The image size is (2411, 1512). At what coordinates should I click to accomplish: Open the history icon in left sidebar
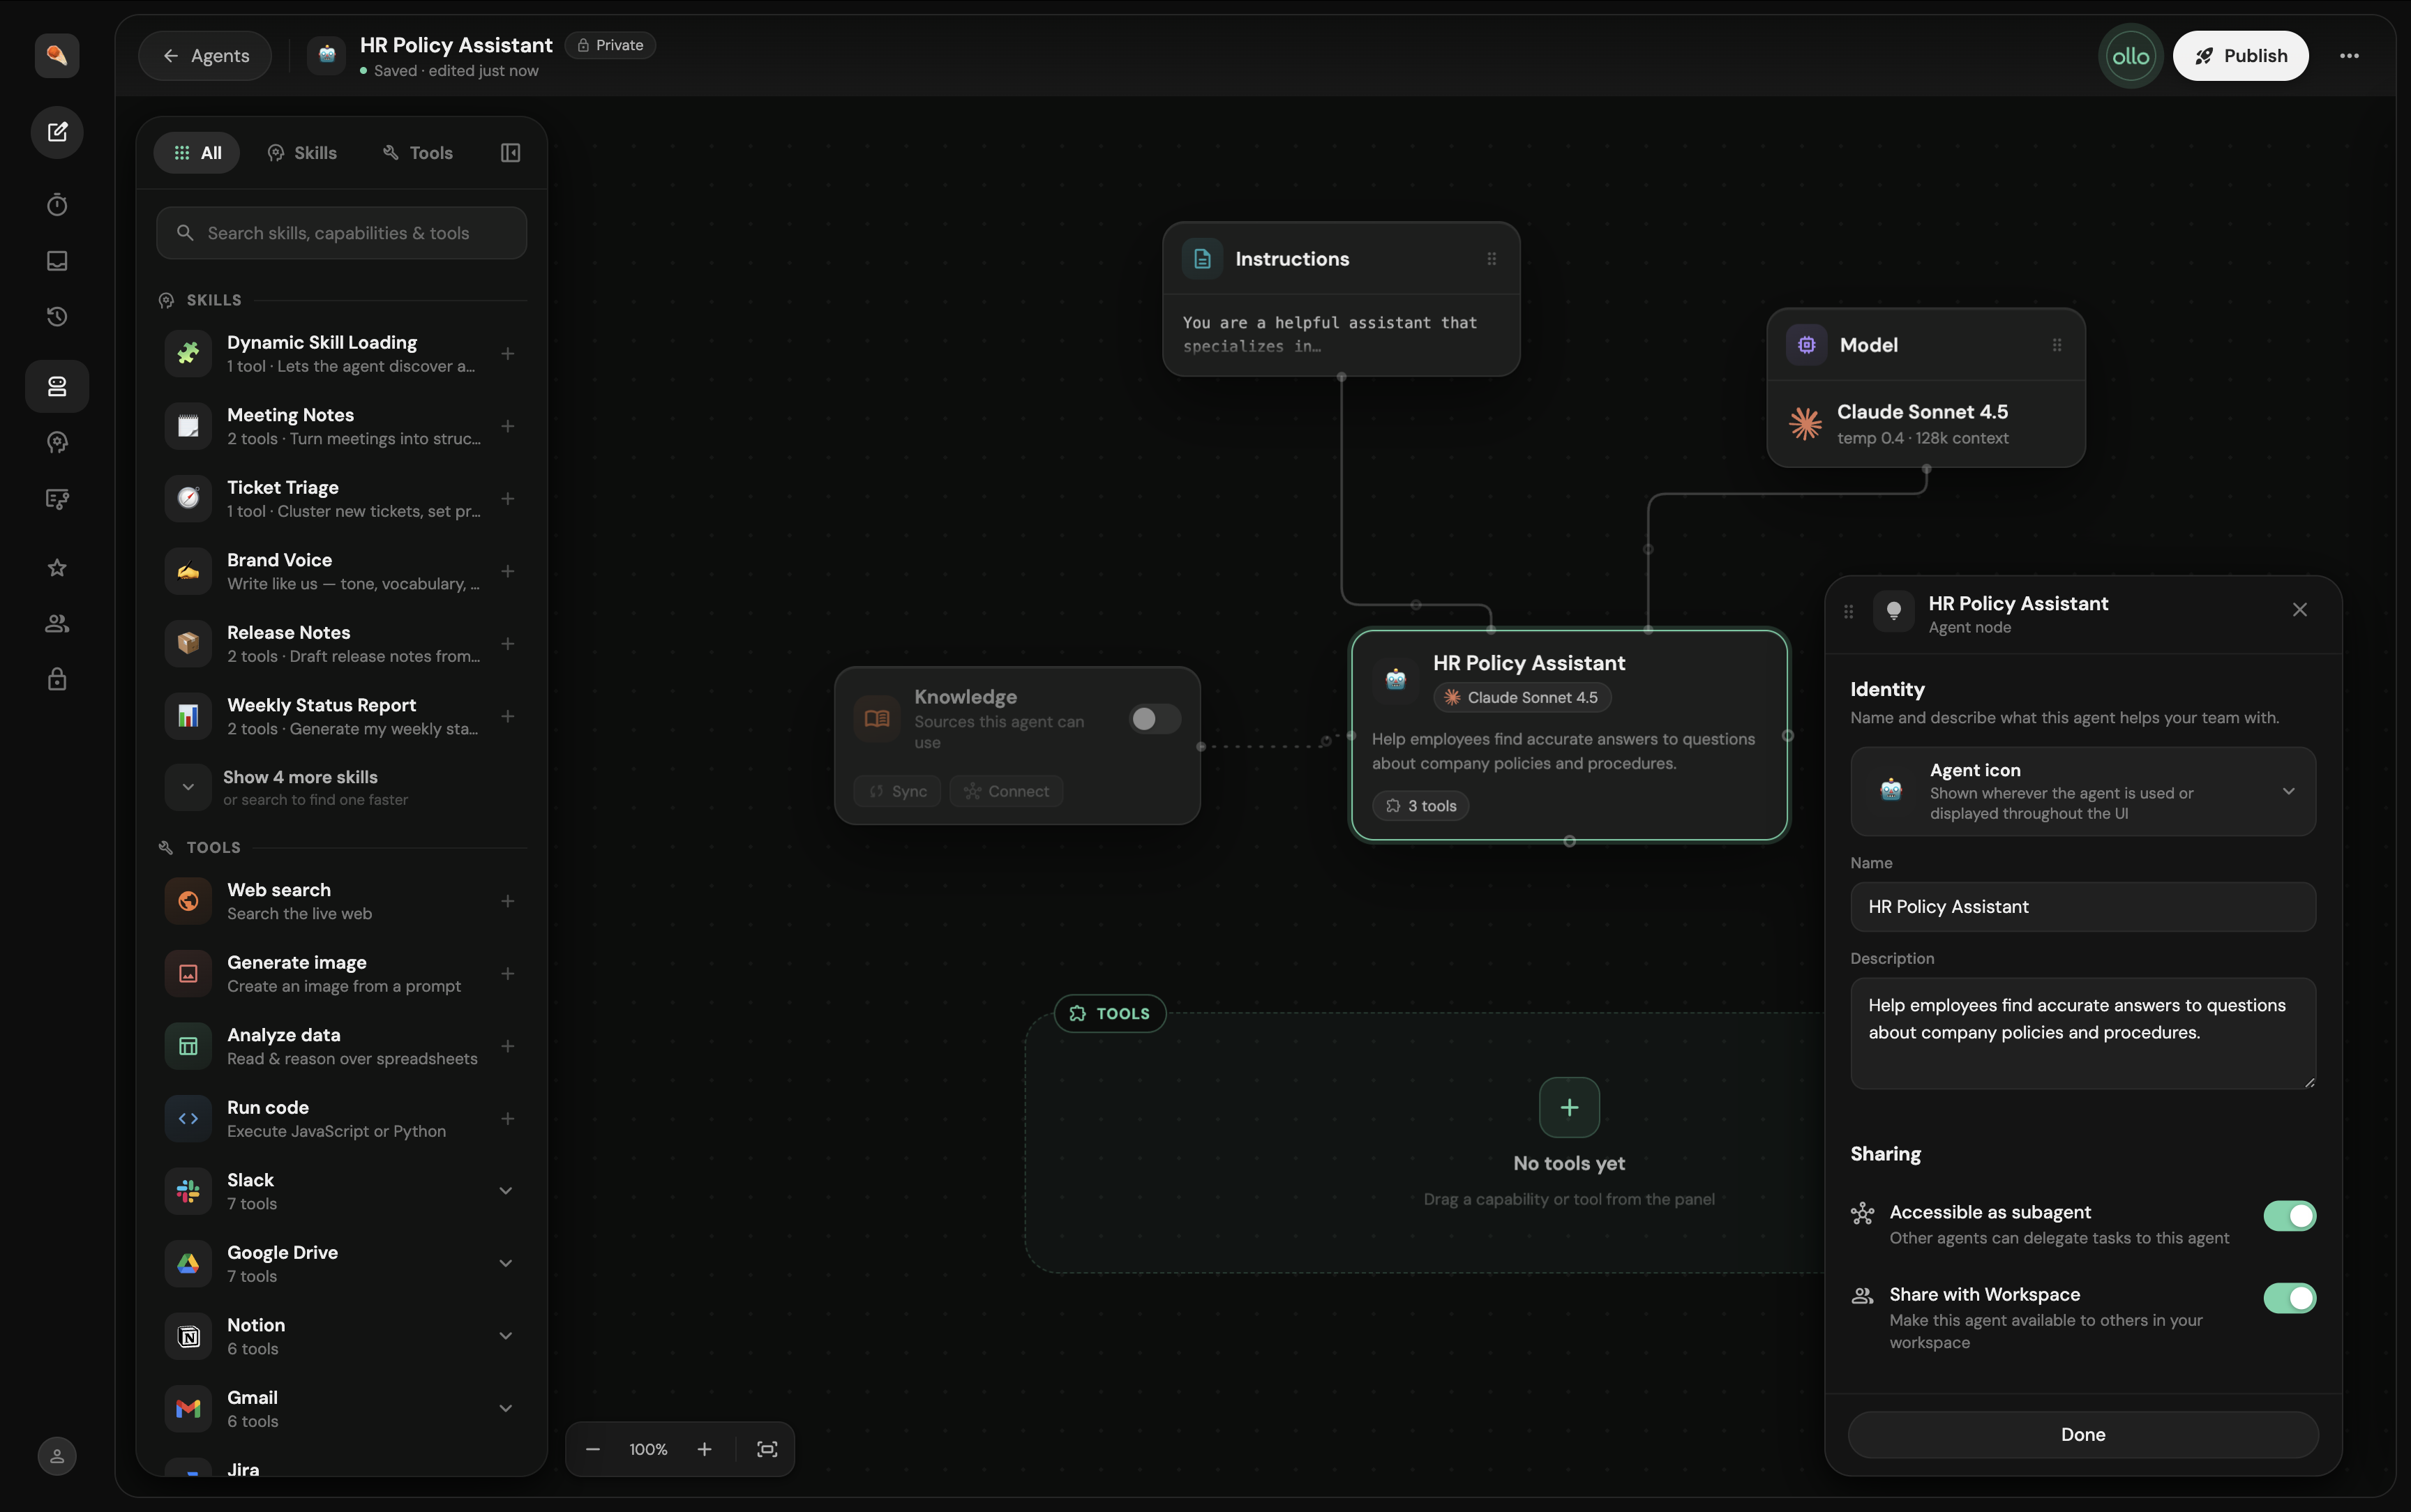click(57, 317)
